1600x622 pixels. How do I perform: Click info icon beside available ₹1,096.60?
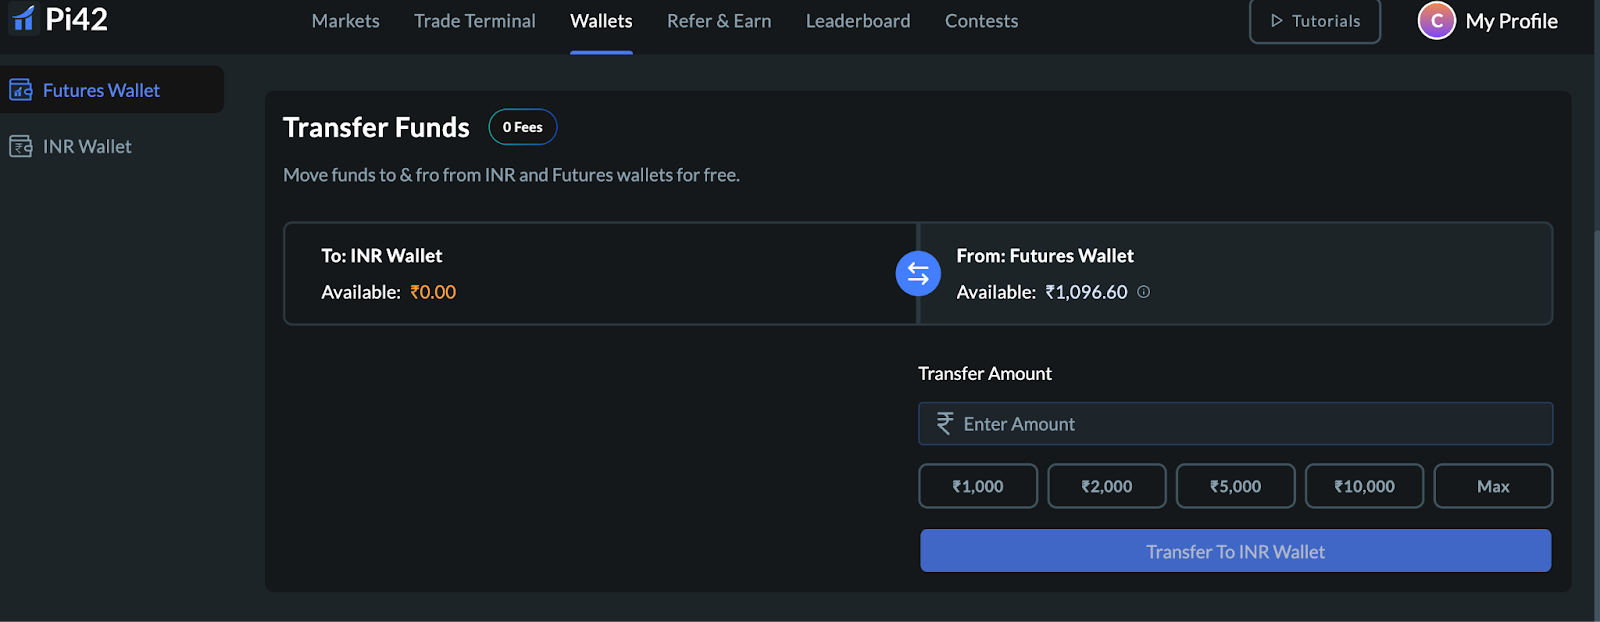point(1144,292)
